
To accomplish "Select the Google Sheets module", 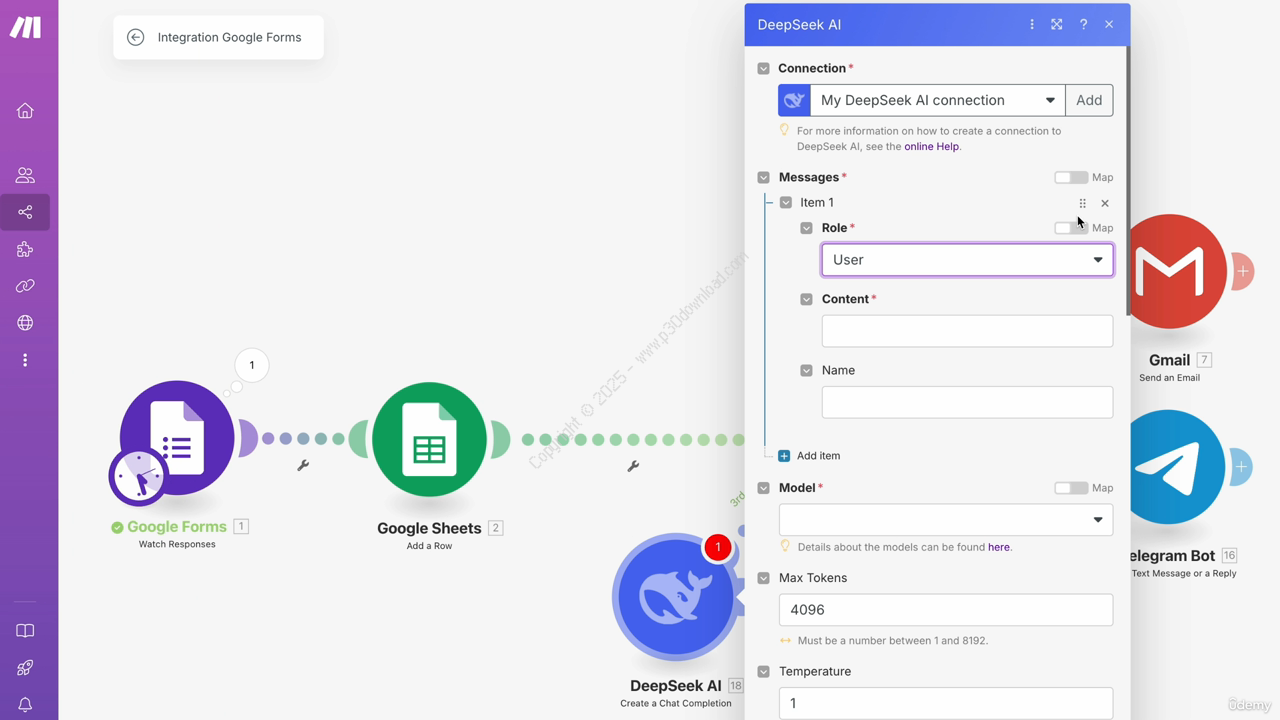I will [429, 439].
